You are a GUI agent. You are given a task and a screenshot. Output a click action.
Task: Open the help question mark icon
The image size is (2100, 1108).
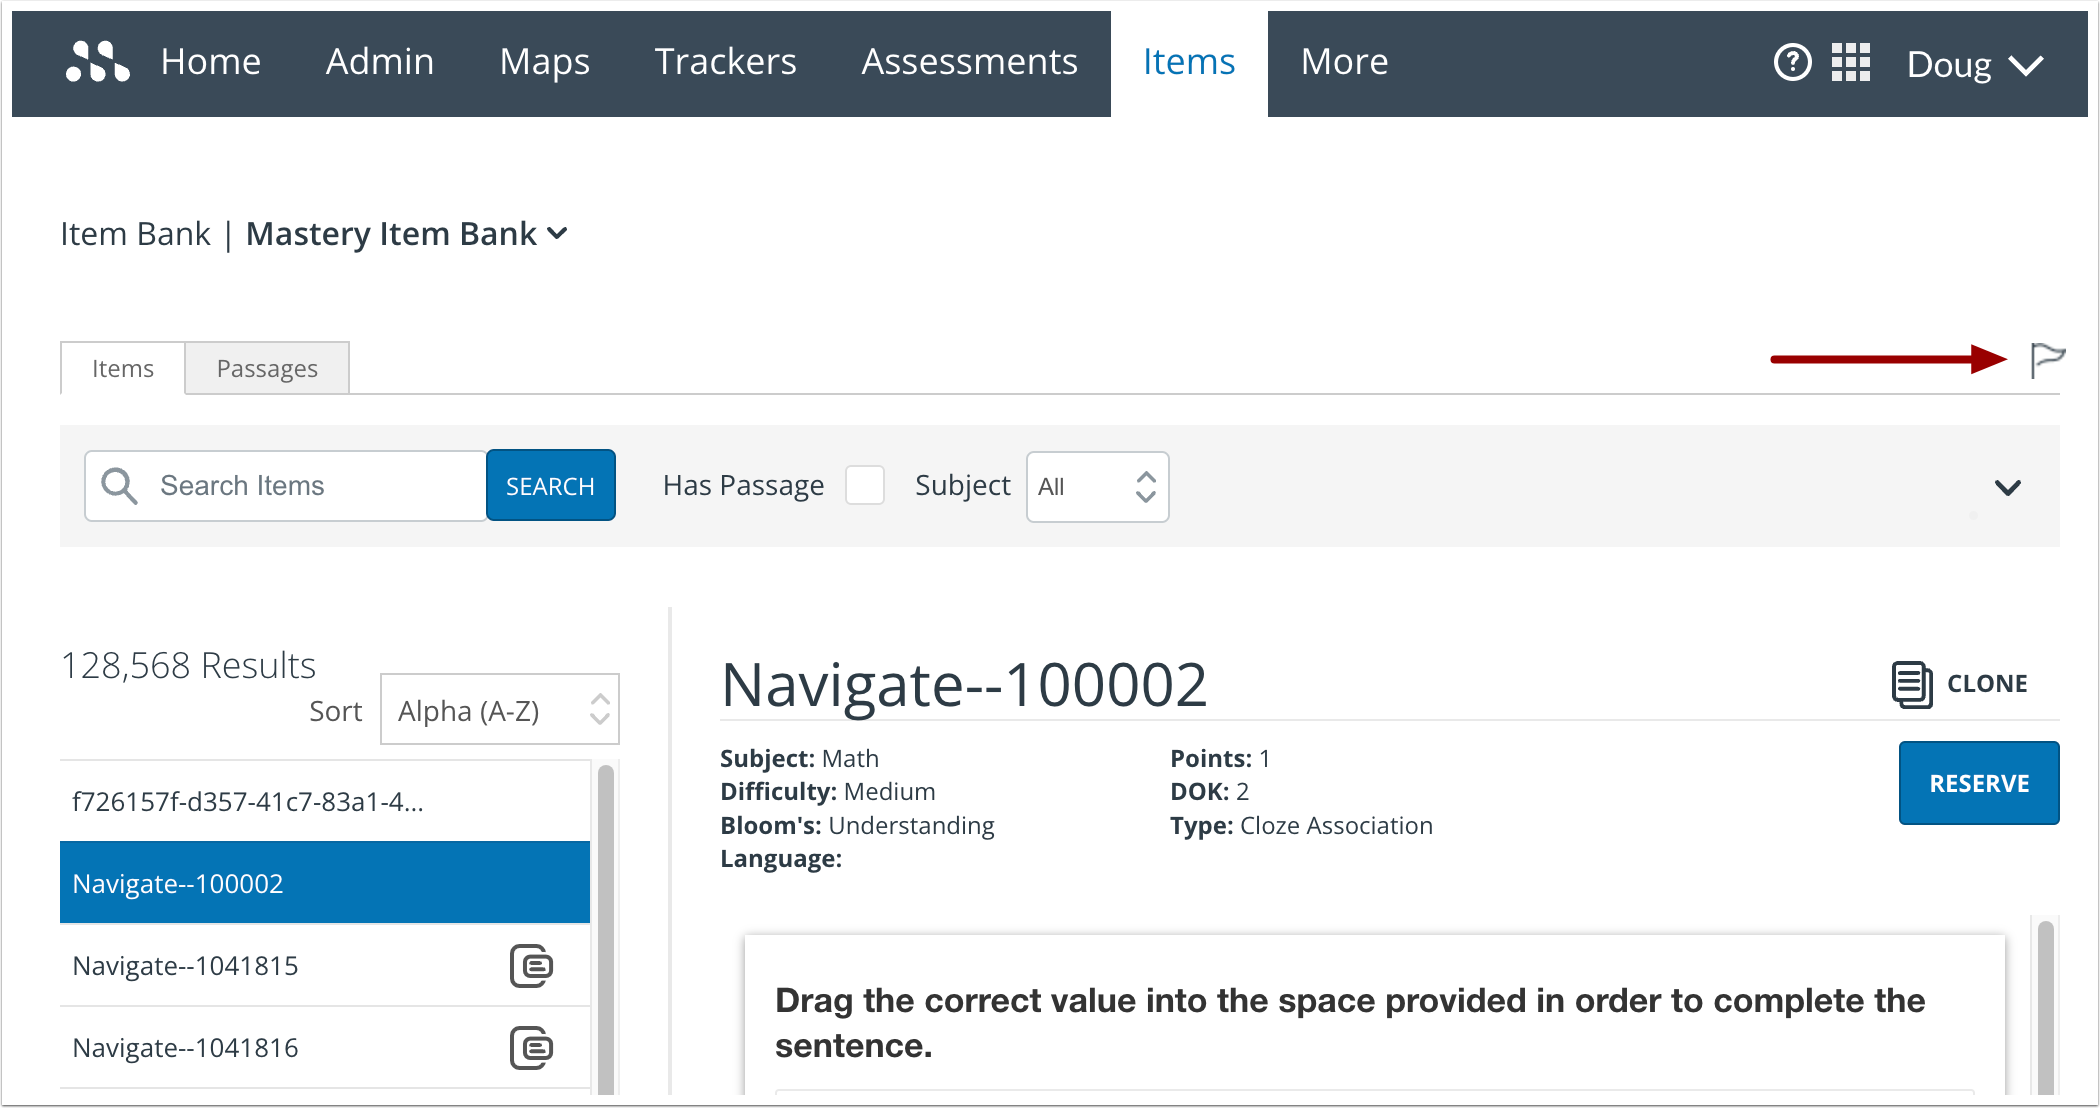pos(1792,62)
